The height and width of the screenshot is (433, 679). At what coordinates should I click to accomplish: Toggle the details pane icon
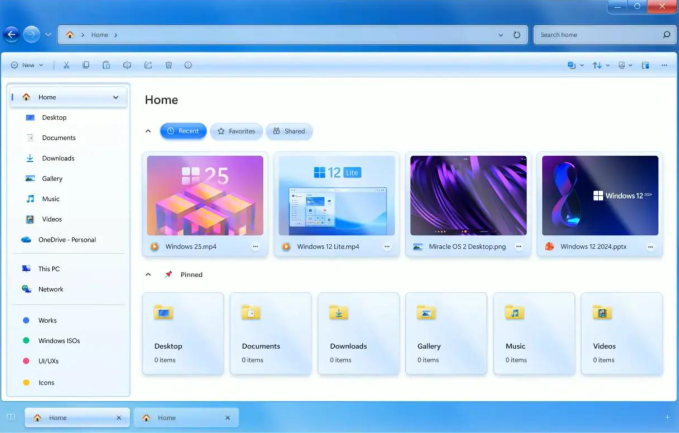pos(645,65)
